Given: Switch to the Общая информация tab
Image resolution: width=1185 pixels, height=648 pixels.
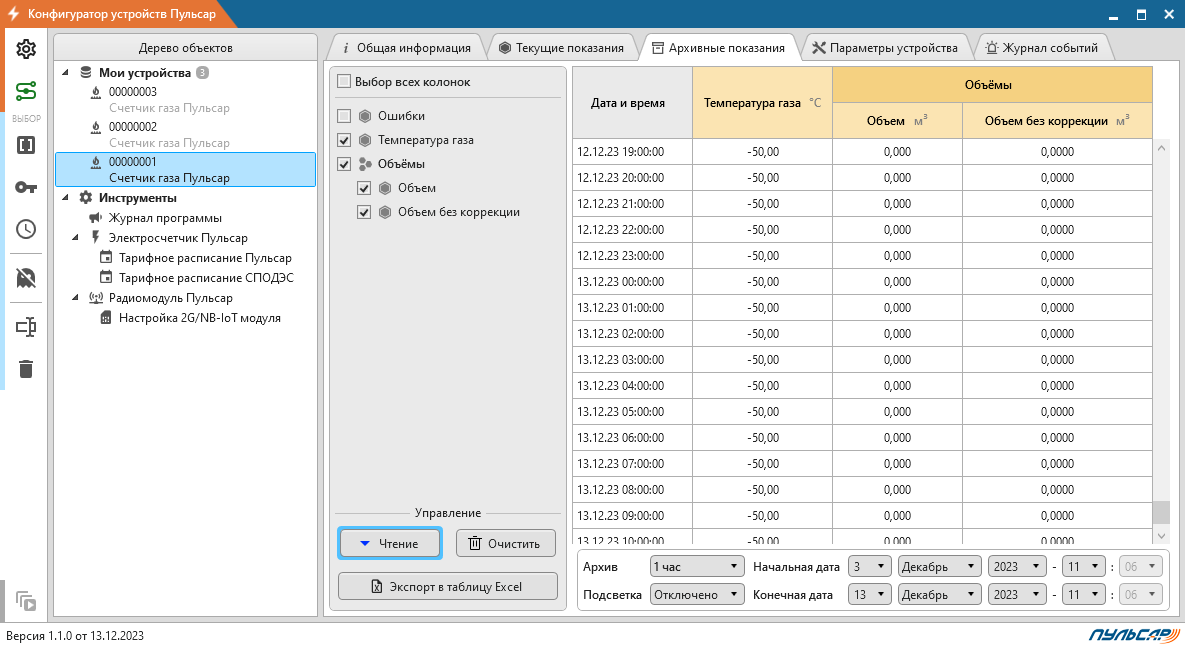Looking at the screenshot, I should coord(407,48).
